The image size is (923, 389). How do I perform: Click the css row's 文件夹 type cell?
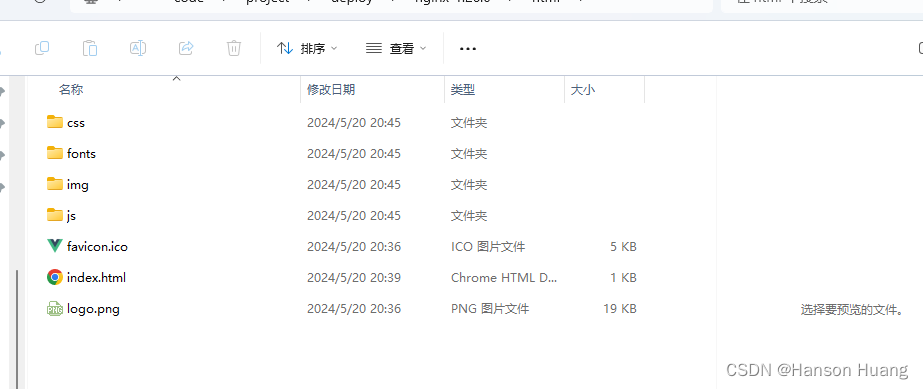469,123
